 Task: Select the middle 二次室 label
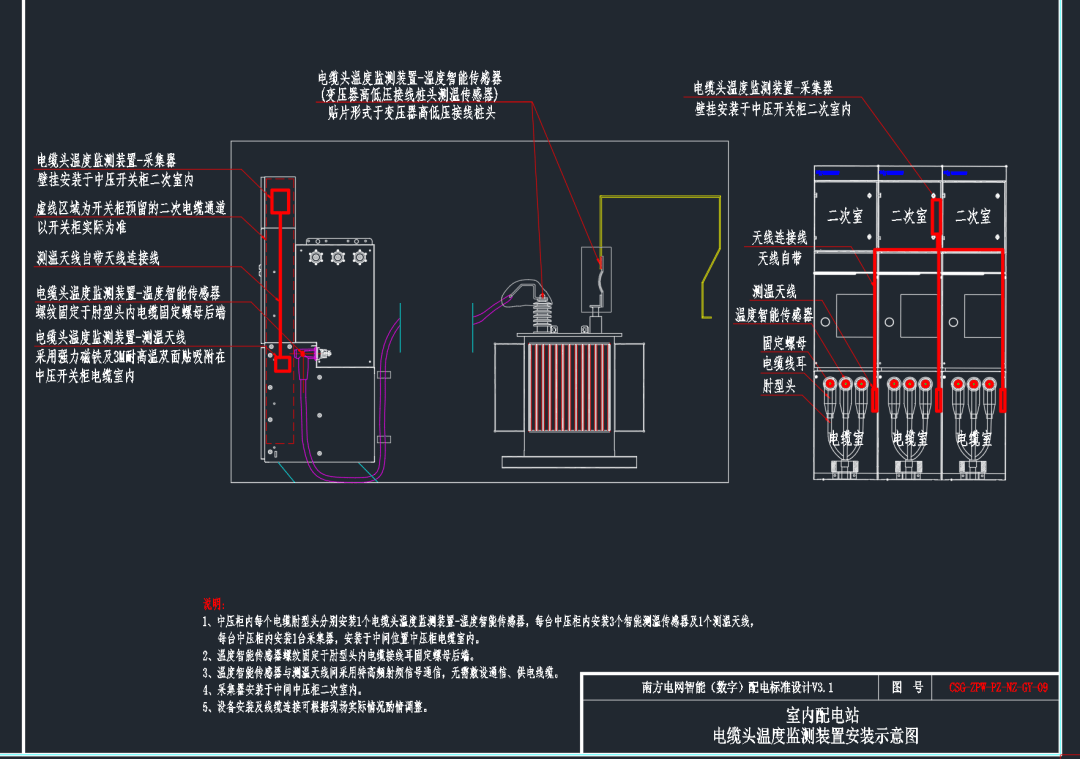click(909, 216)
